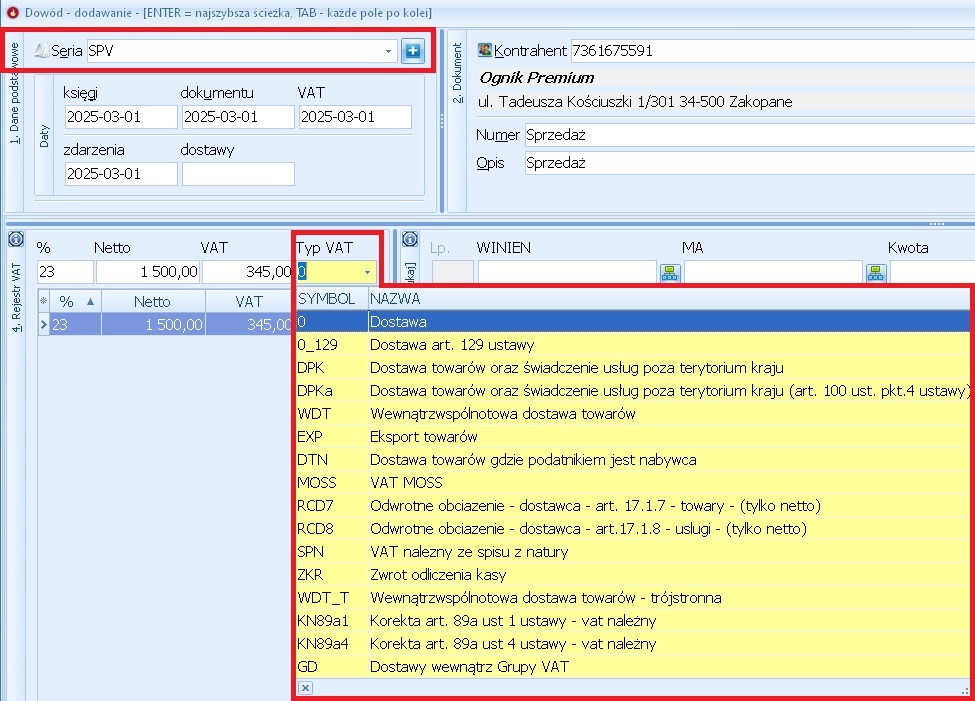The height and width of the screenshot is (701, 975).
Task: Select '0 Dostawa' in the Typ VAT list
Action: [x=633, y=322]
